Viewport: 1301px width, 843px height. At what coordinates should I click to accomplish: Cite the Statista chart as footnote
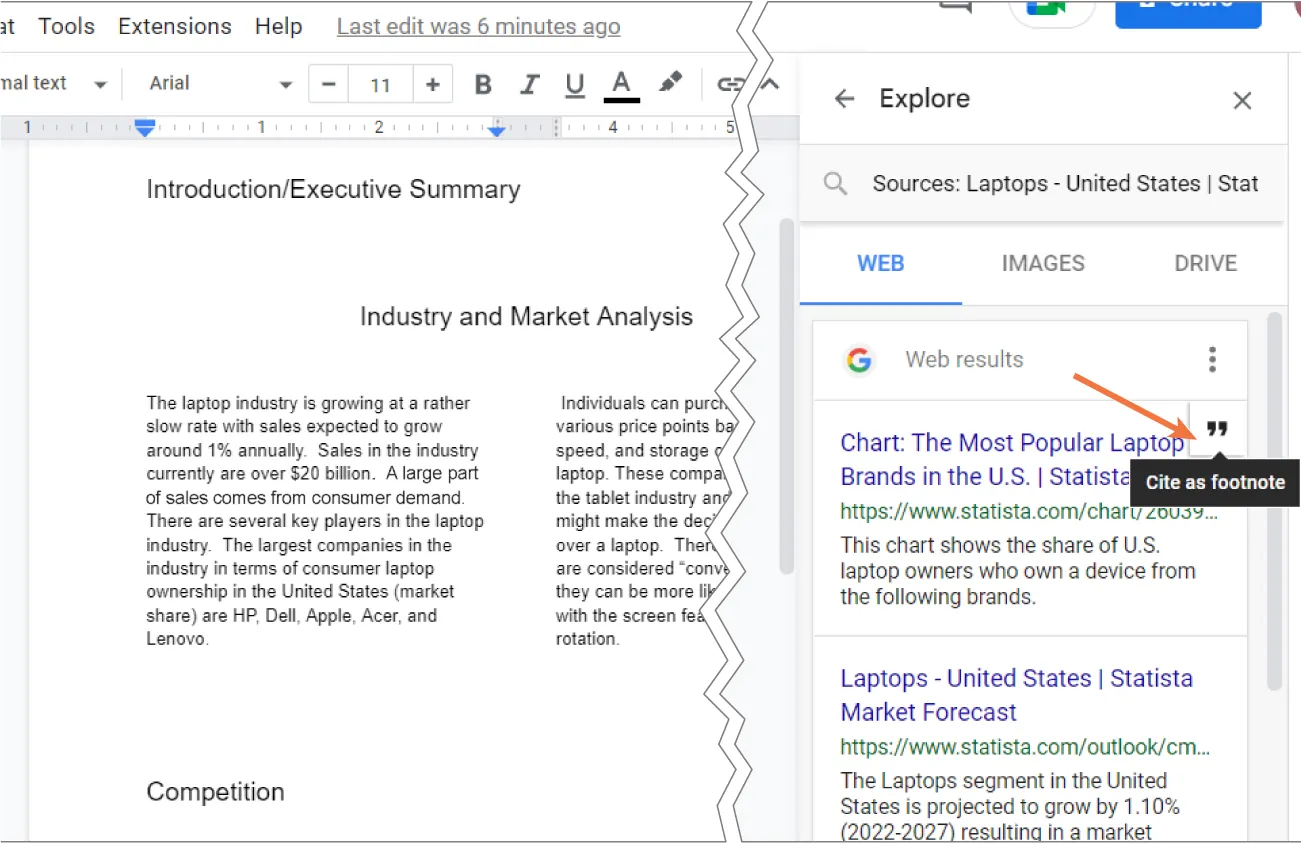(x=1217, y=428)
